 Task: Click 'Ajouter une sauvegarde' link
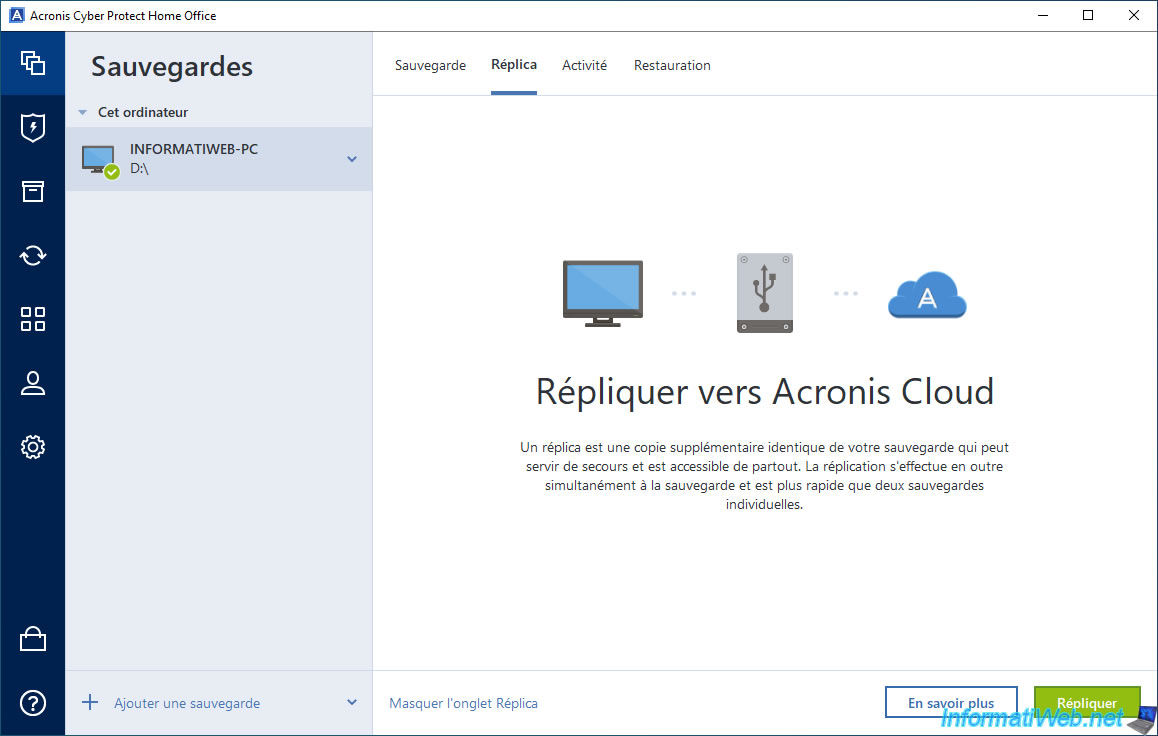(x=187, y=704)
